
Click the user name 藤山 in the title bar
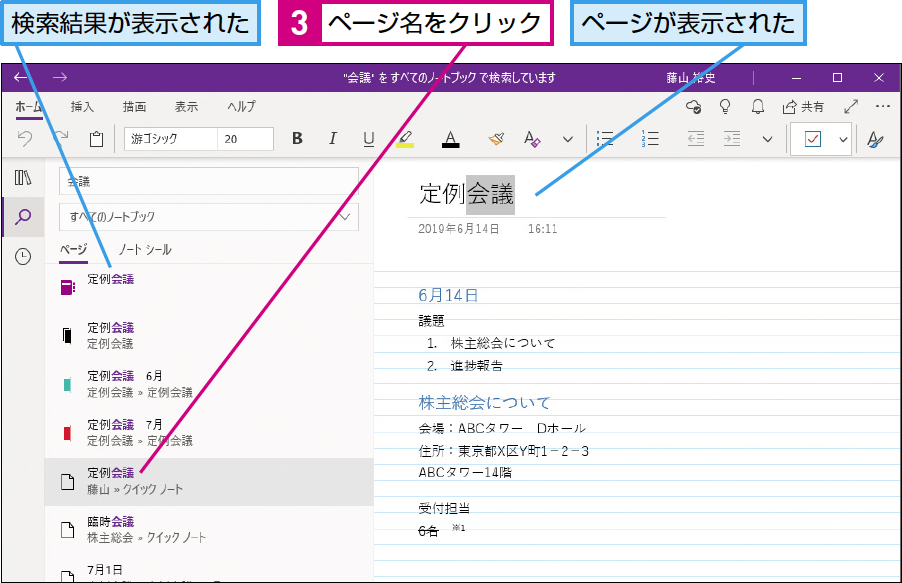point(690,78)
